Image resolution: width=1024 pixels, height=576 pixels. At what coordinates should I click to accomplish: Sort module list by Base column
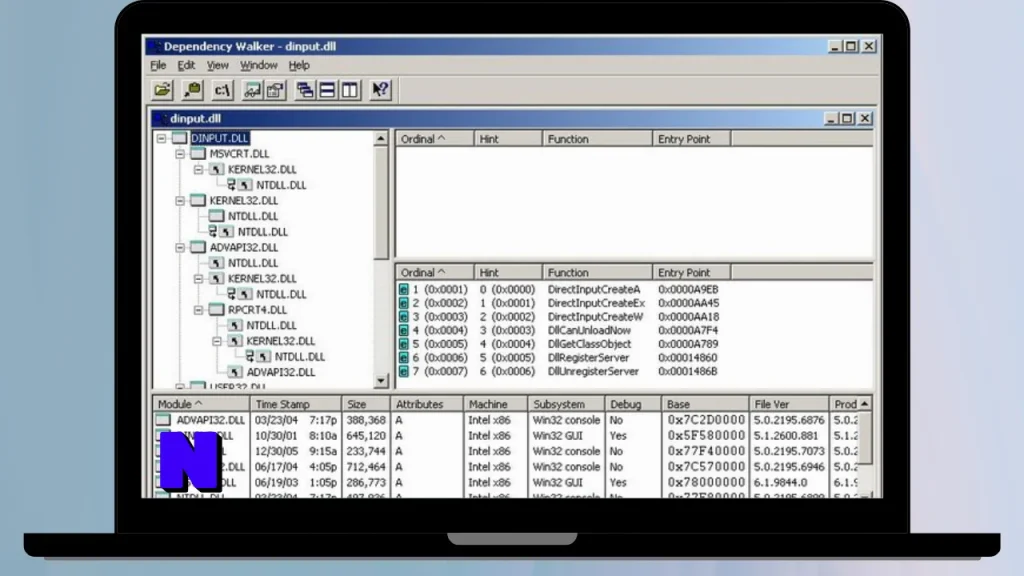pyautogui.click(x=705, y=404)
